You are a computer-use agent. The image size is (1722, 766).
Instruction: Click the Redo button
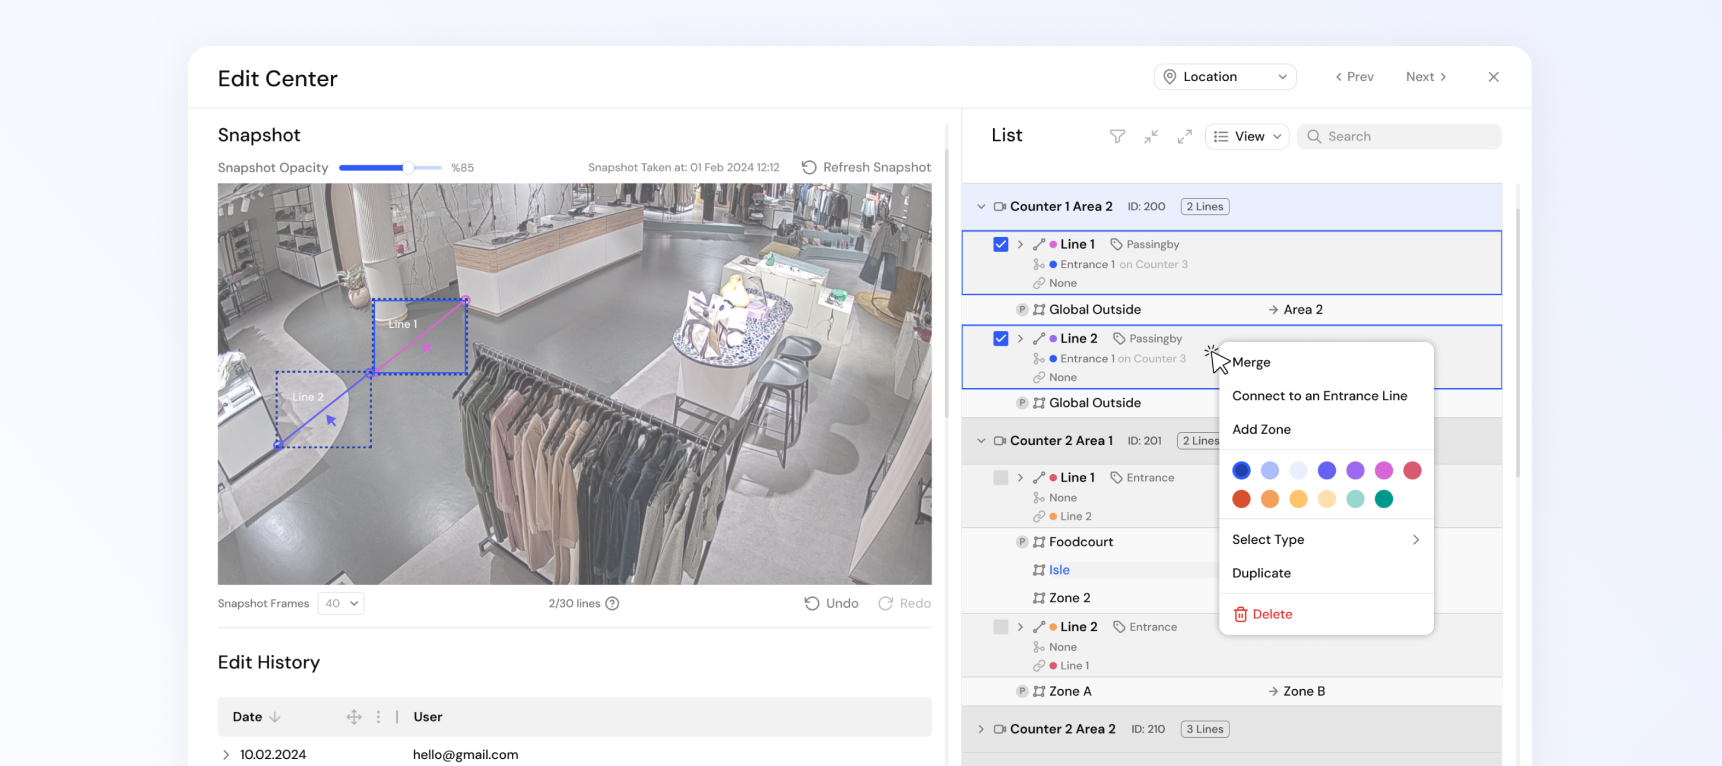(x=904, y=604)
